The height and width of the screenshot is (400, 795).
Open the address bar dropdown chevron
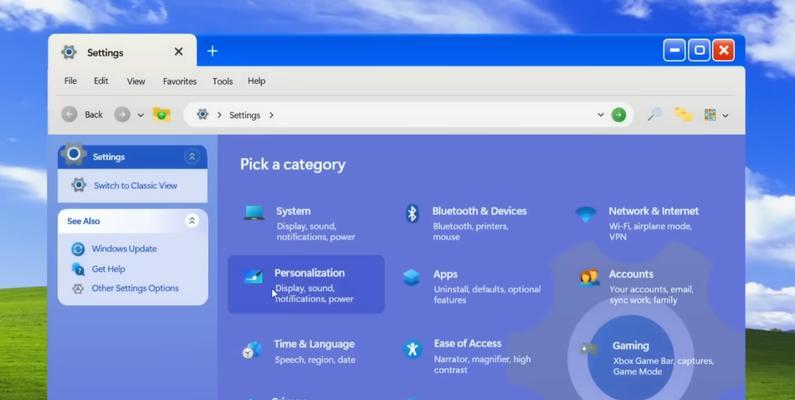[x=600, y=115]
